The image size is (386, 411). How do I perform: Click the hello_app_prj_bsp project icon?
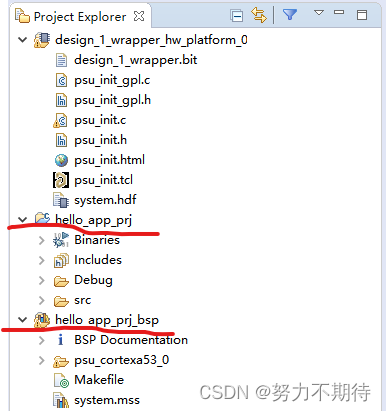point(42,320)
